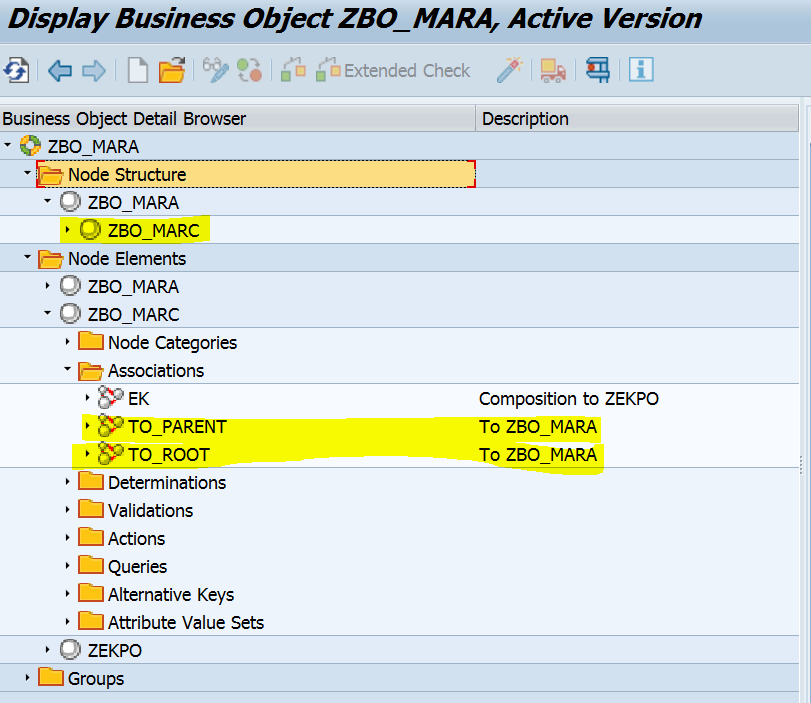Screen dimensions: 811x703
Task: Expand the Determinations folder
Action: 69,482
